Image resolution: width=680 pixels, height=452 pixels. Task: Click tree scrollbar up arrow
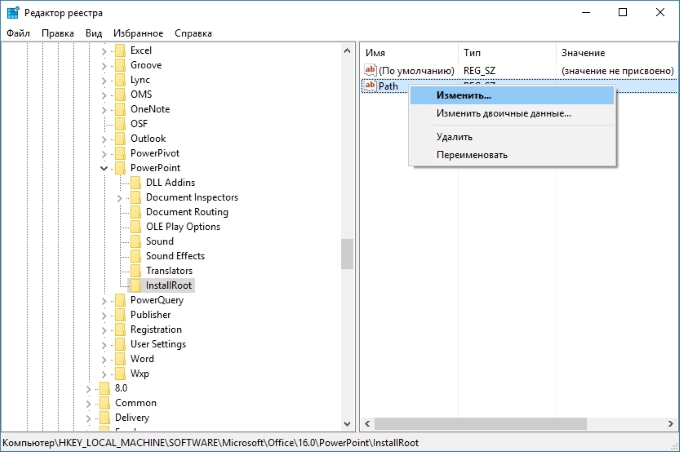point(347,51)
